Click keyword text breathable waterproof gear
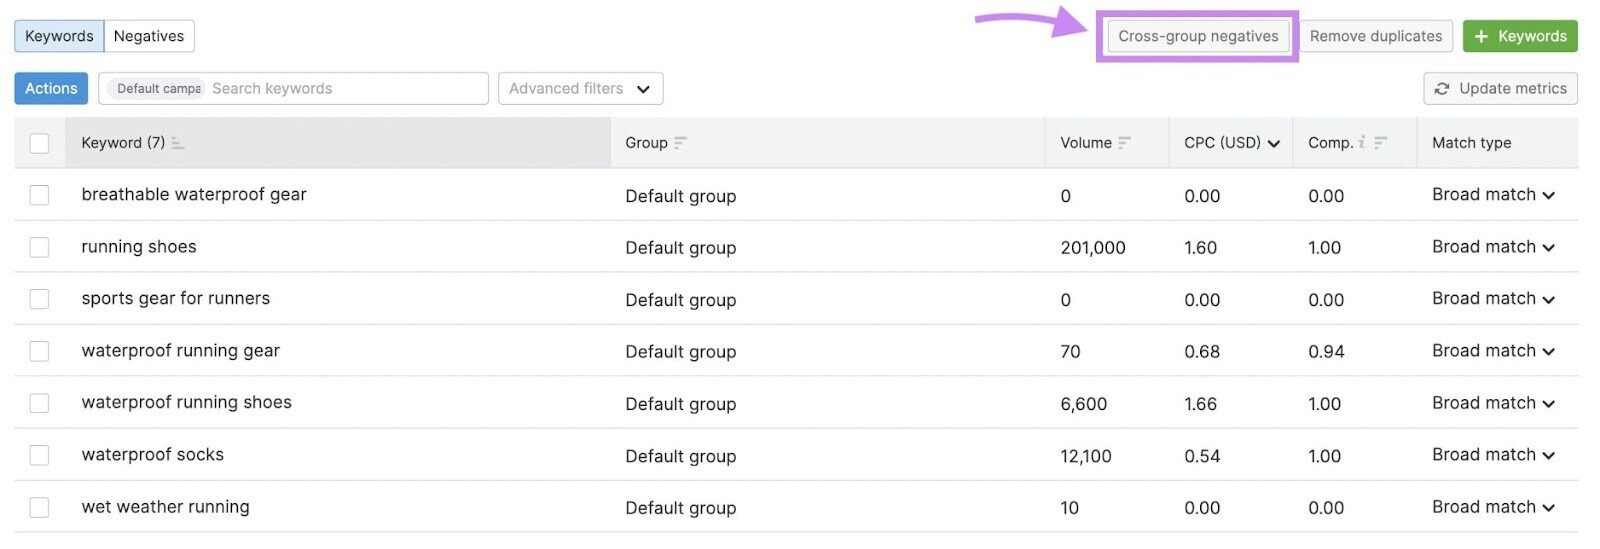The width and height of the screenshot is (1600, 549). pyautogui.click(x=194, y=195)
